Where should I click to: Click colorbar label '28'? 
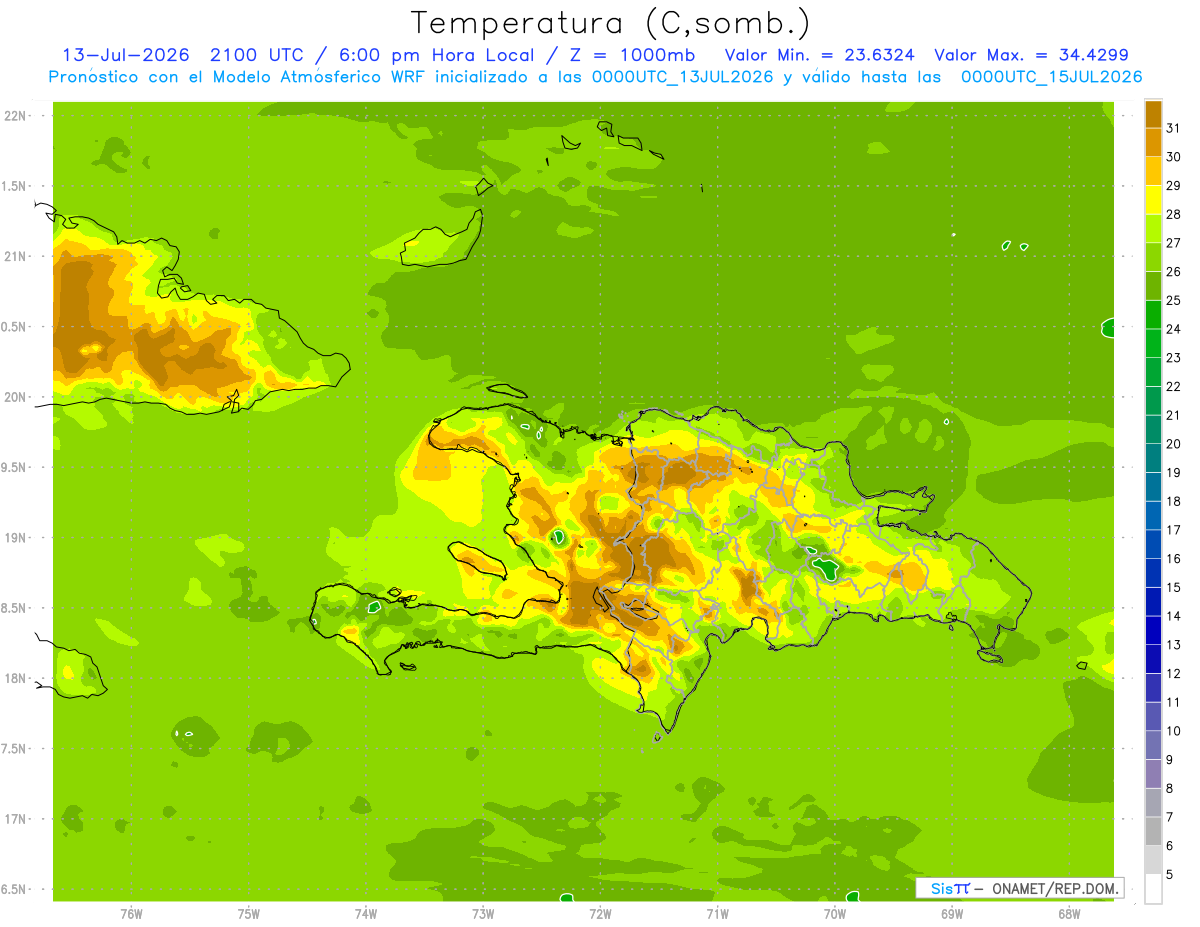[x=1173, y=214]
